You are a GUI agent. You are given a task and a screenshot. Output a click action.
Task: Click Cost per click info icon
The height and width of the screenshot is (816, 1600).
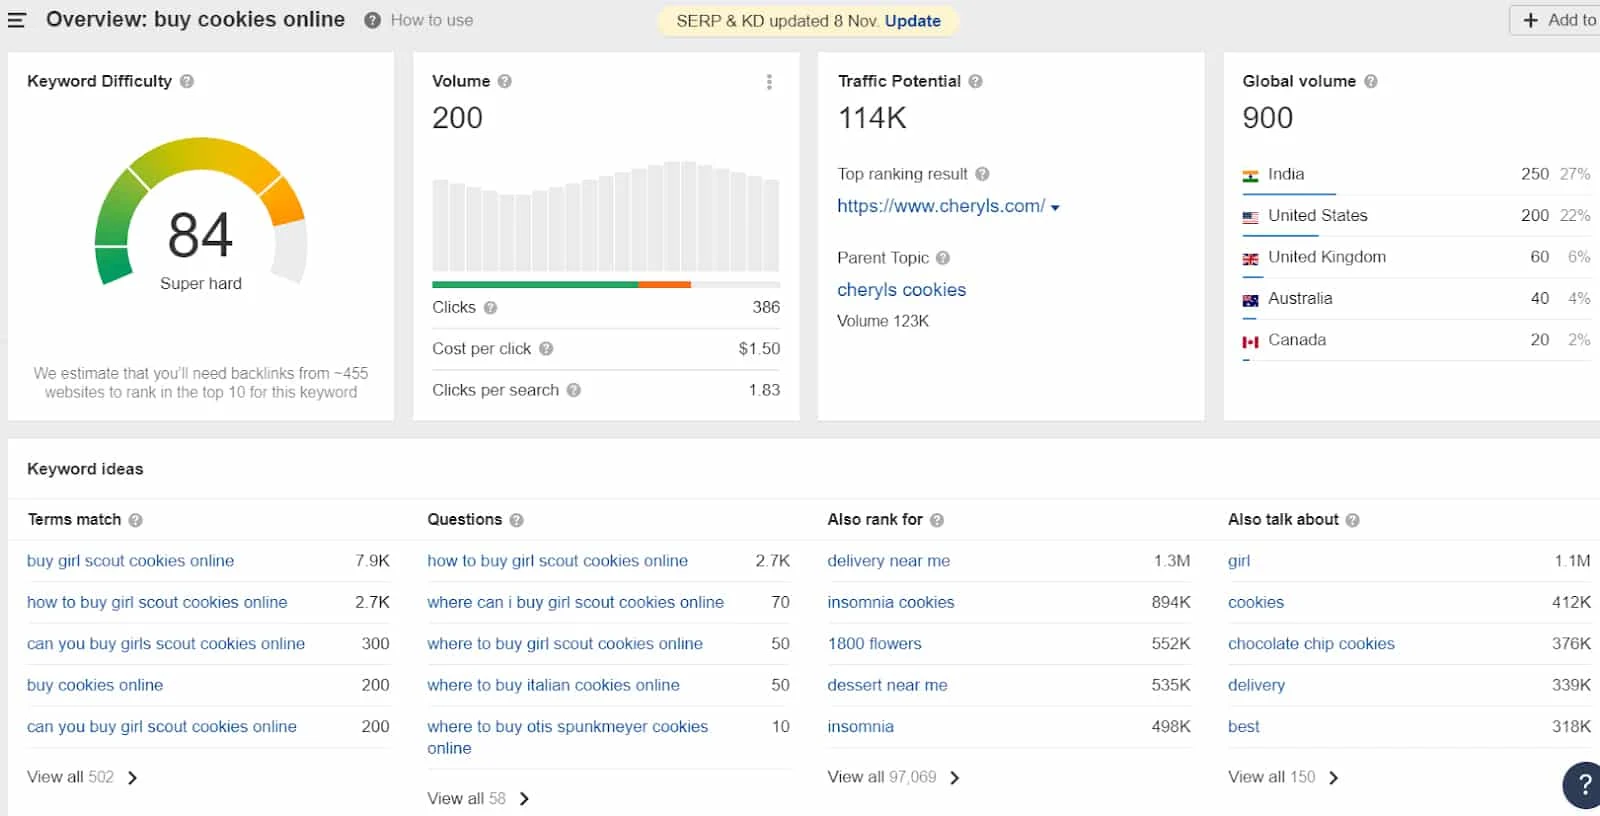(x=546, y=349)
